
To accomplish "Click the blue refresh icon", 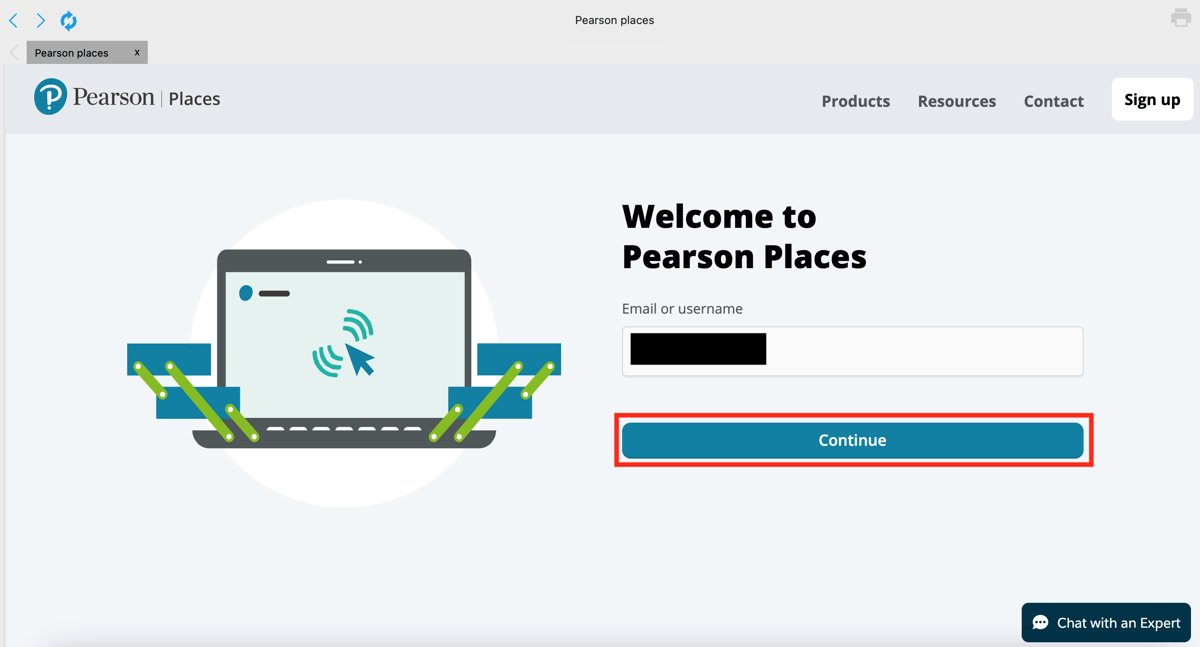I will click(68, 20).
